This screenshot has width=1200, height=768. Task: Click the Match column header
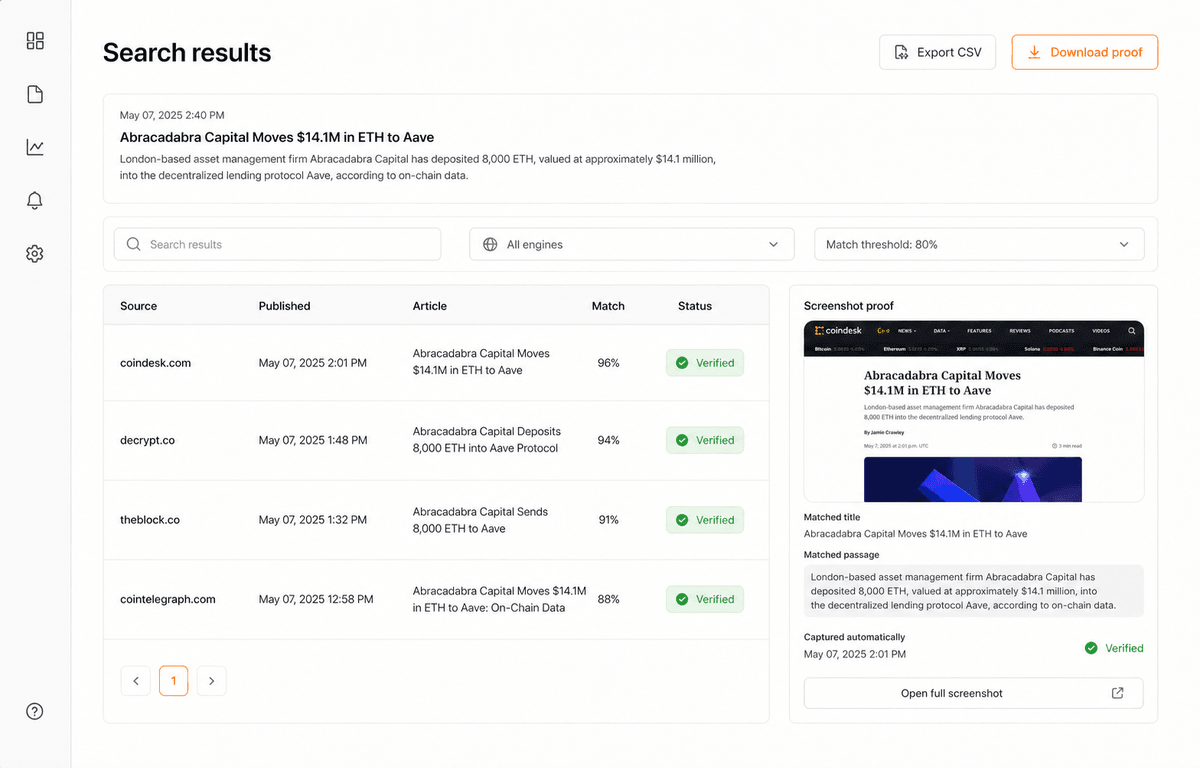tap(608, 306)
